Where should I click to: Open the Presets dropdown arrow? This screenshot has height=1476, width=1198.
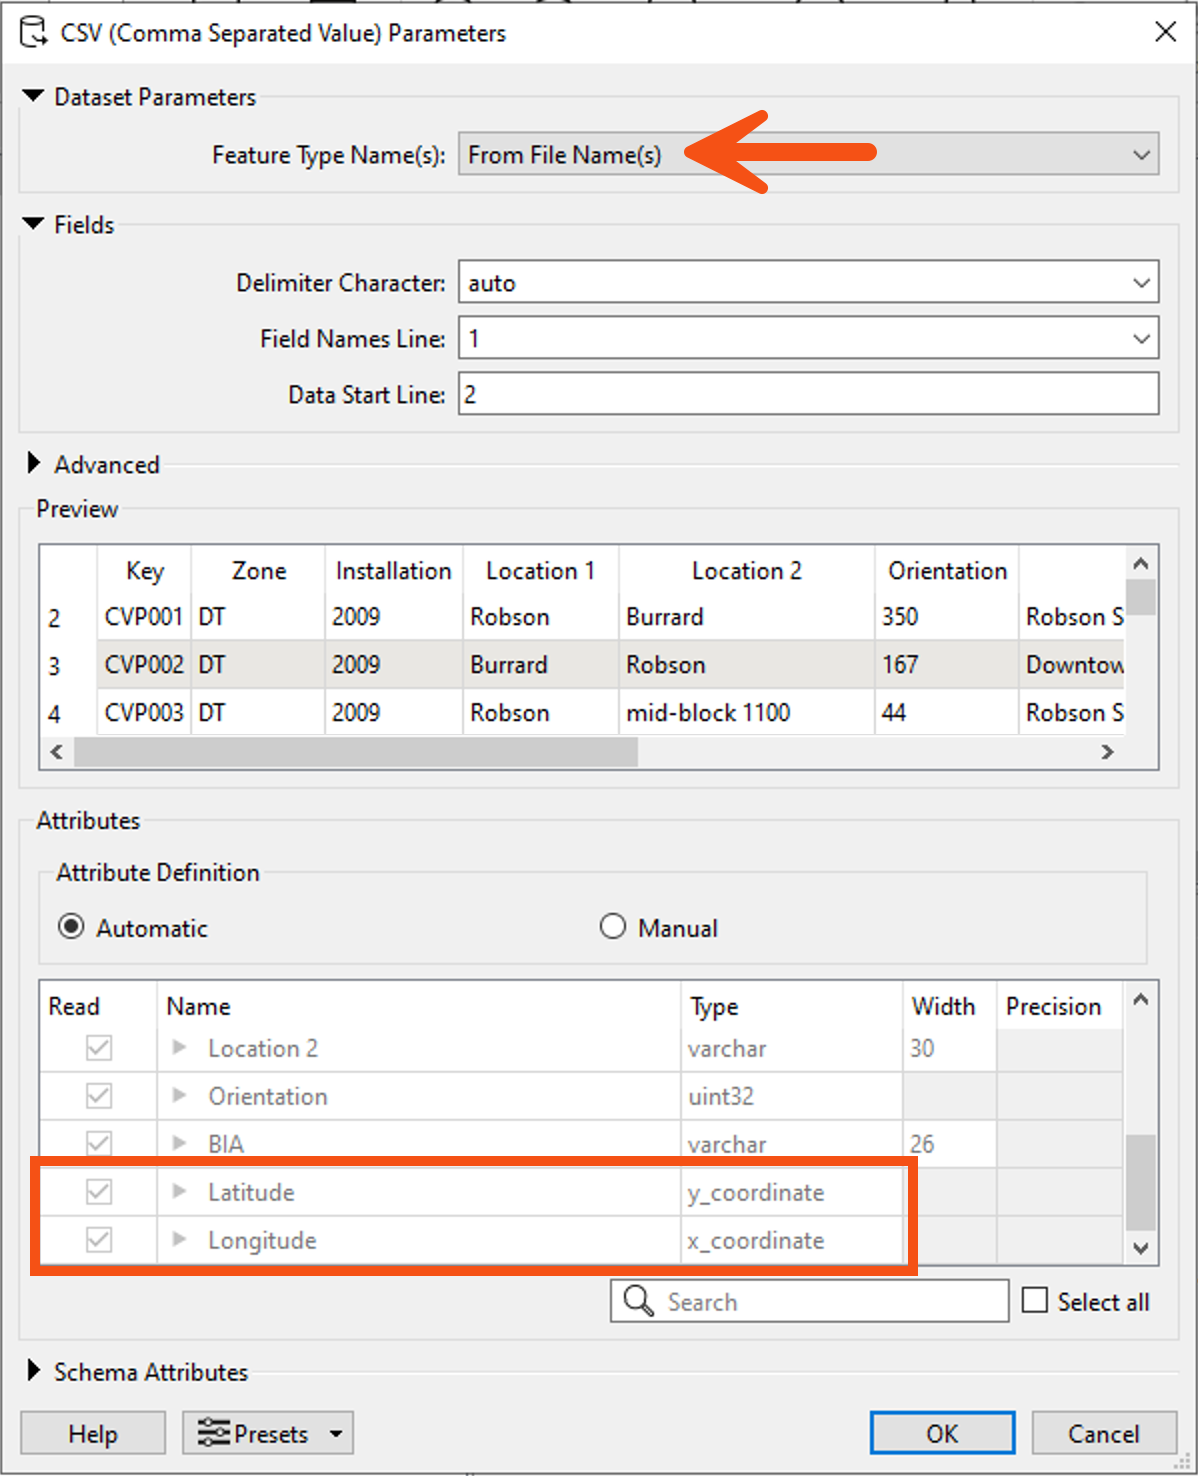point(336,1433)
